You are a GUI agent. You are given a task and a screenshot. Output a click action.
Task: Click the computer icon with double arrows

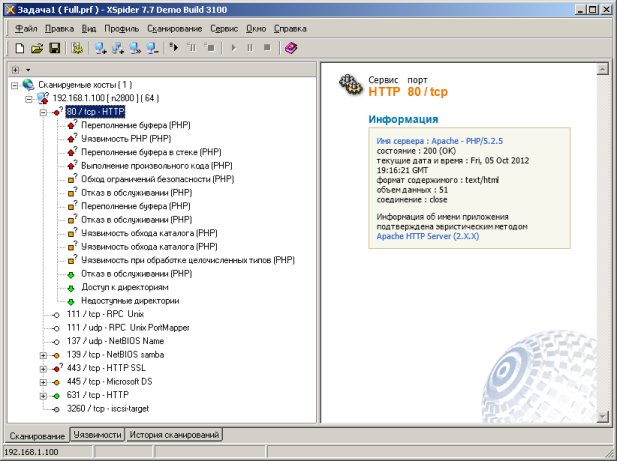point(135,48)
